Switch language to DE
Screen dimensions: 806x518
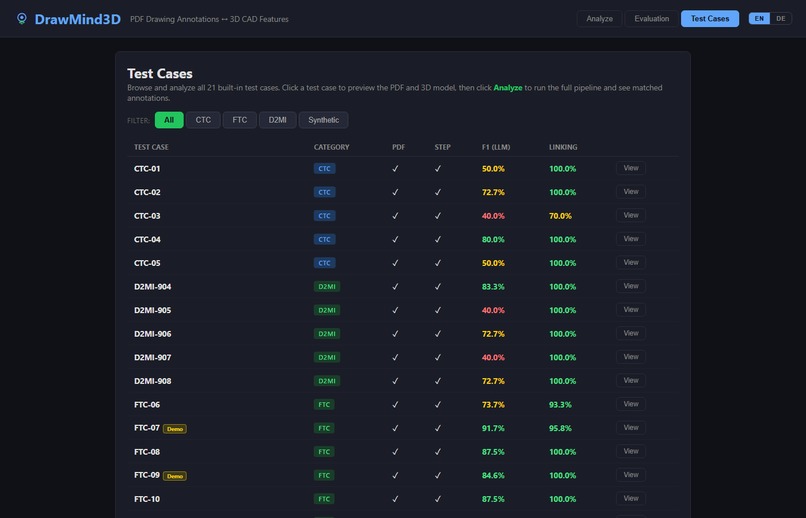pos(781,18)
